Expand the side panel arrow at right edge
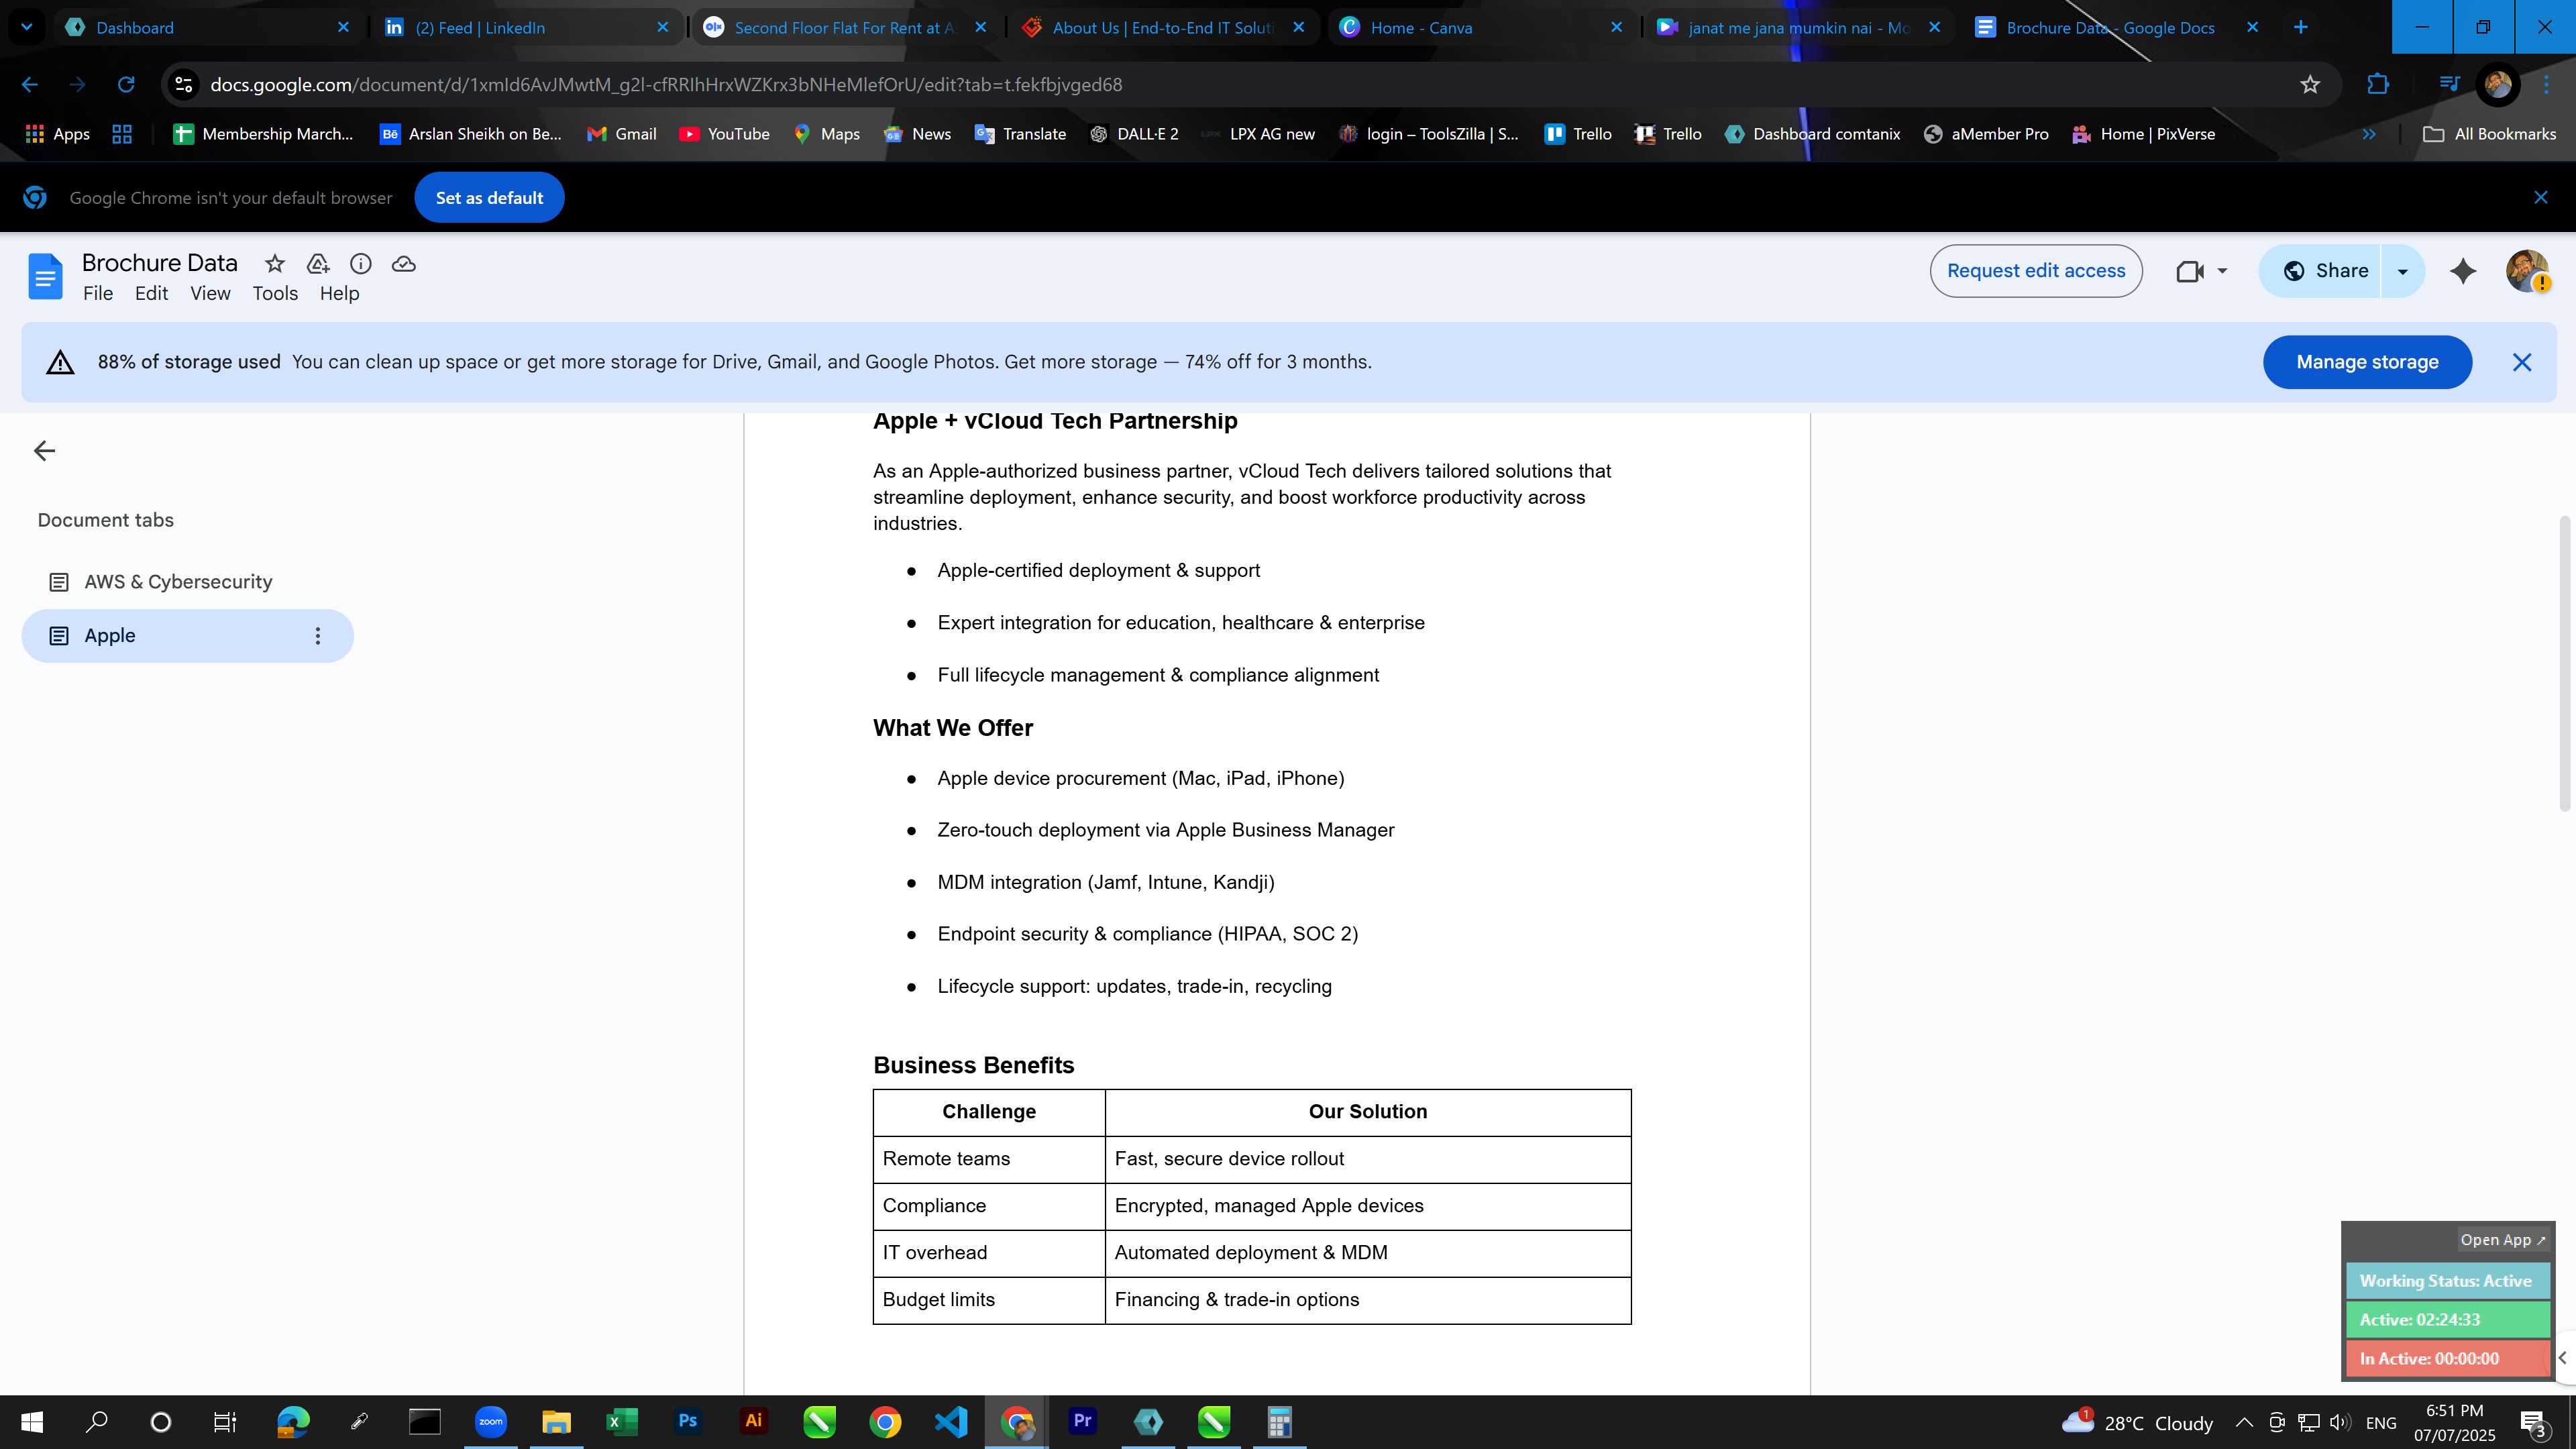This screenshot has width=2576, height=1449. point(2562,1358)
